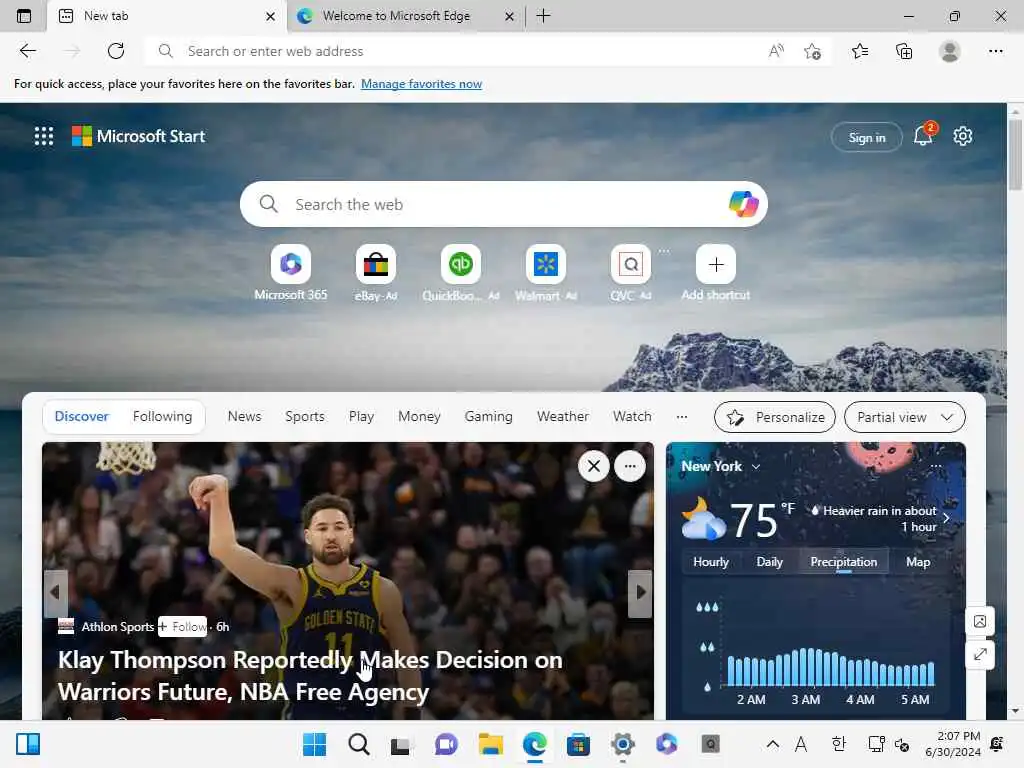
Task: Select the Precipitation weather tab
Action: 844,562
